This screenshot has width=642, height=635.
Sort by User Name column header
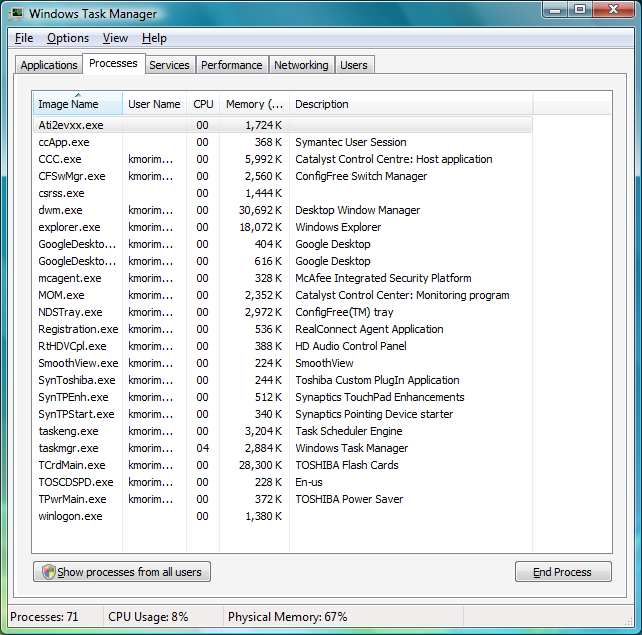pyautogui.click(x=154, y=104)
